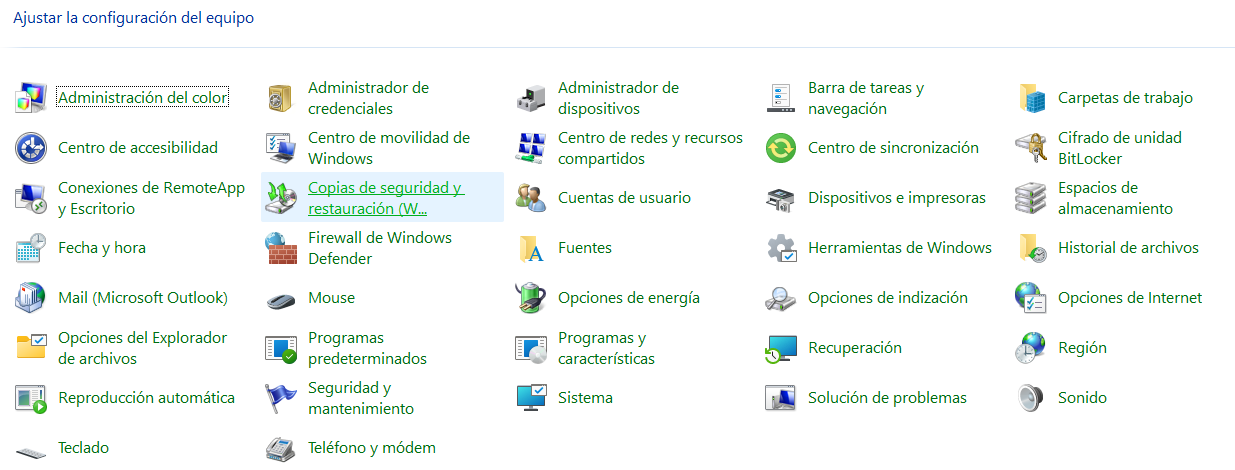Click the Teclado keyboard icon
The width and height of the screenshot is (1235, 470).
pyautogui.click(x=31, y=450)
